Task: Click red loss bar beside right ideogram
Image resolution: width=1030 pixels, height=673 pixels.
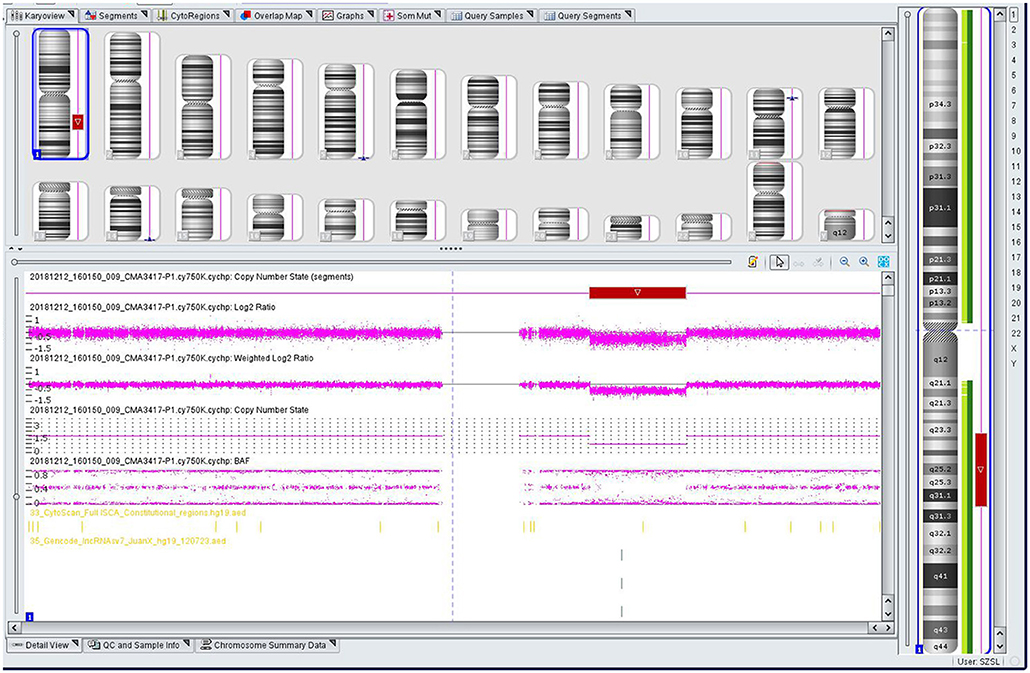Action: (x=981, y=469)
